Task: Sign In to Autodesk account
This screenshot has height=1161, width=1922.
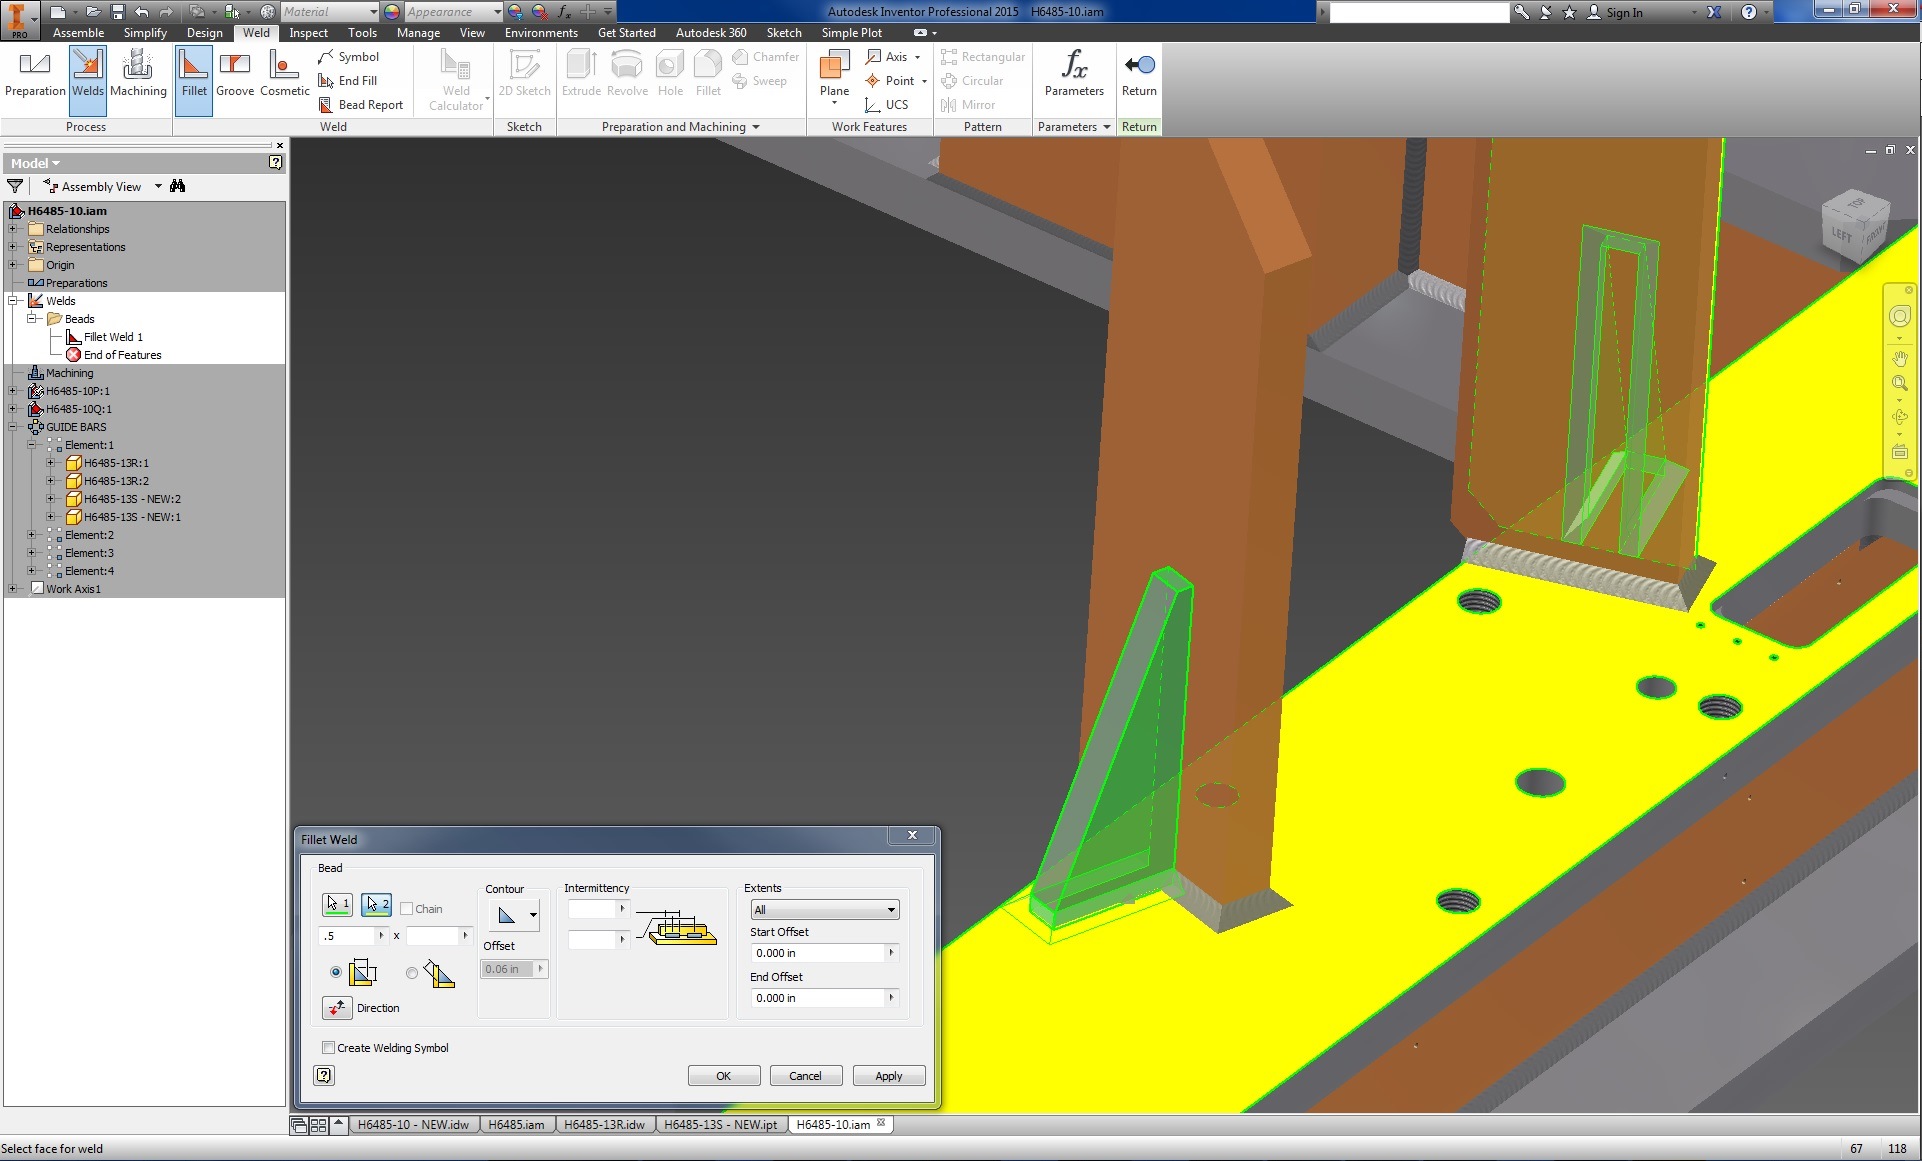Action: 1615,12
